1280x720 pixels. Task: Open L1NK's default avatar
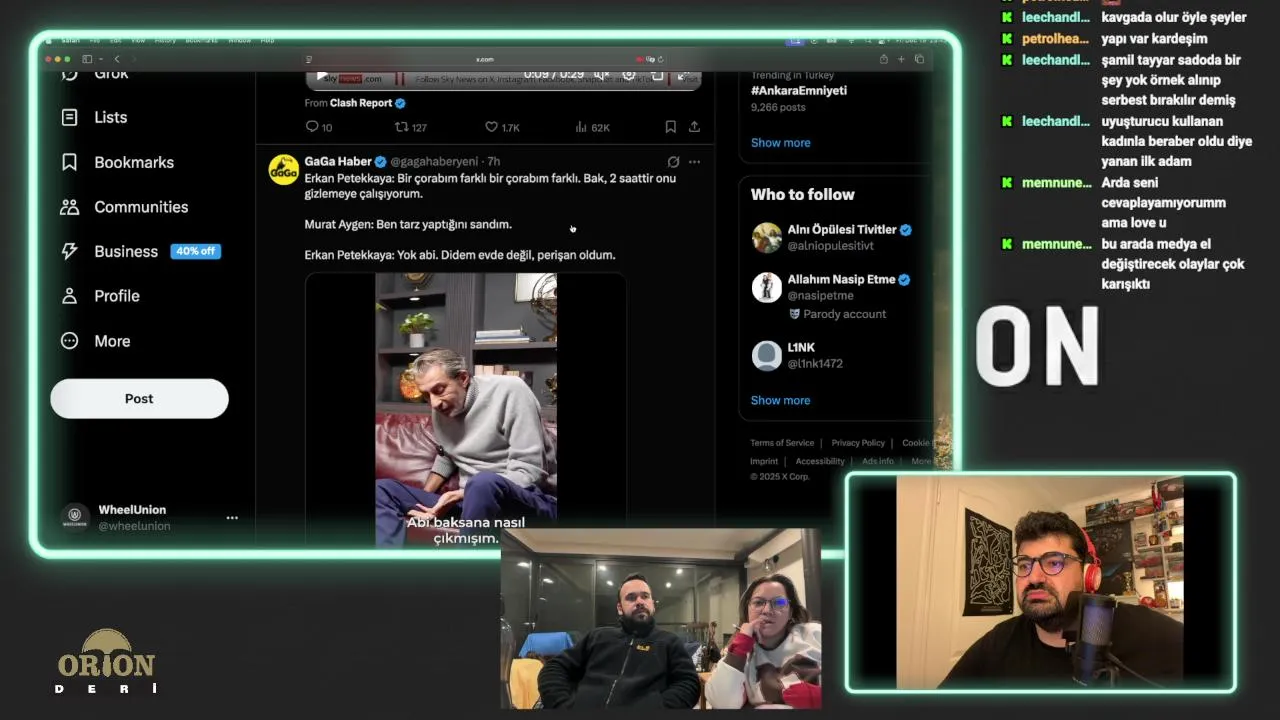(x=767, y=355)
